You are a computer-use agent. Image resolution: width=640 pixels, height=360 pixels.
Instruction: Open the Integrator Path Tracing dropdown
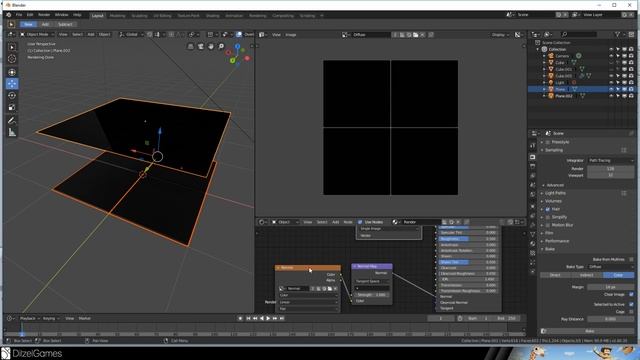[x=610, y=161]
